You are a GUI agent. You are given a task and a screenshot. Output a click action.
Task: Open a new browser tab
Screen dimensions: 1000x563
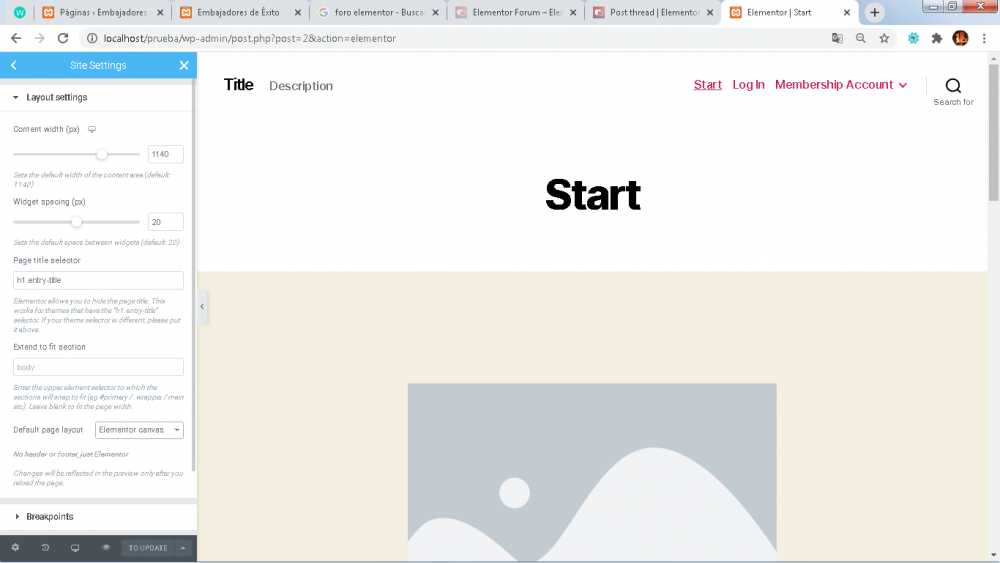tap(874, 12)
